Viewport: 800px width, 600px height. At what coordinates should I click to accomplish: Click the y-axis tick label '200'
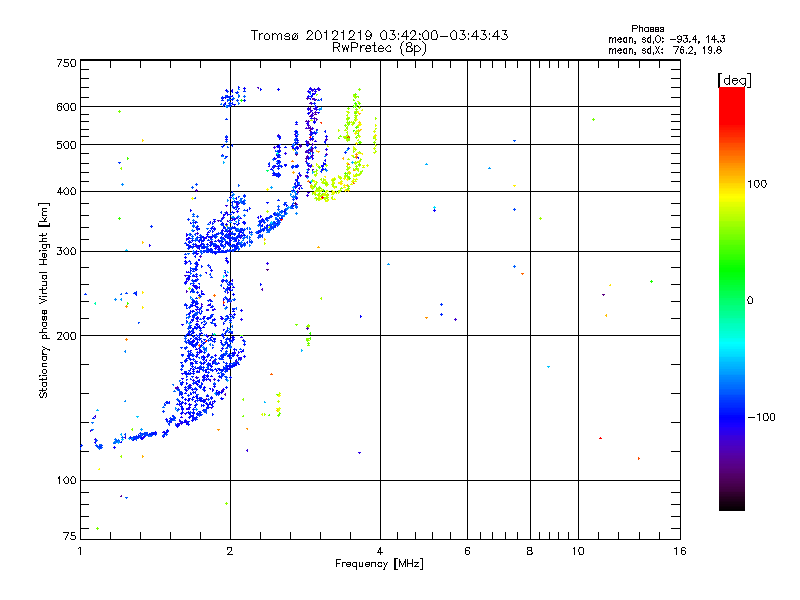[66, 336]
